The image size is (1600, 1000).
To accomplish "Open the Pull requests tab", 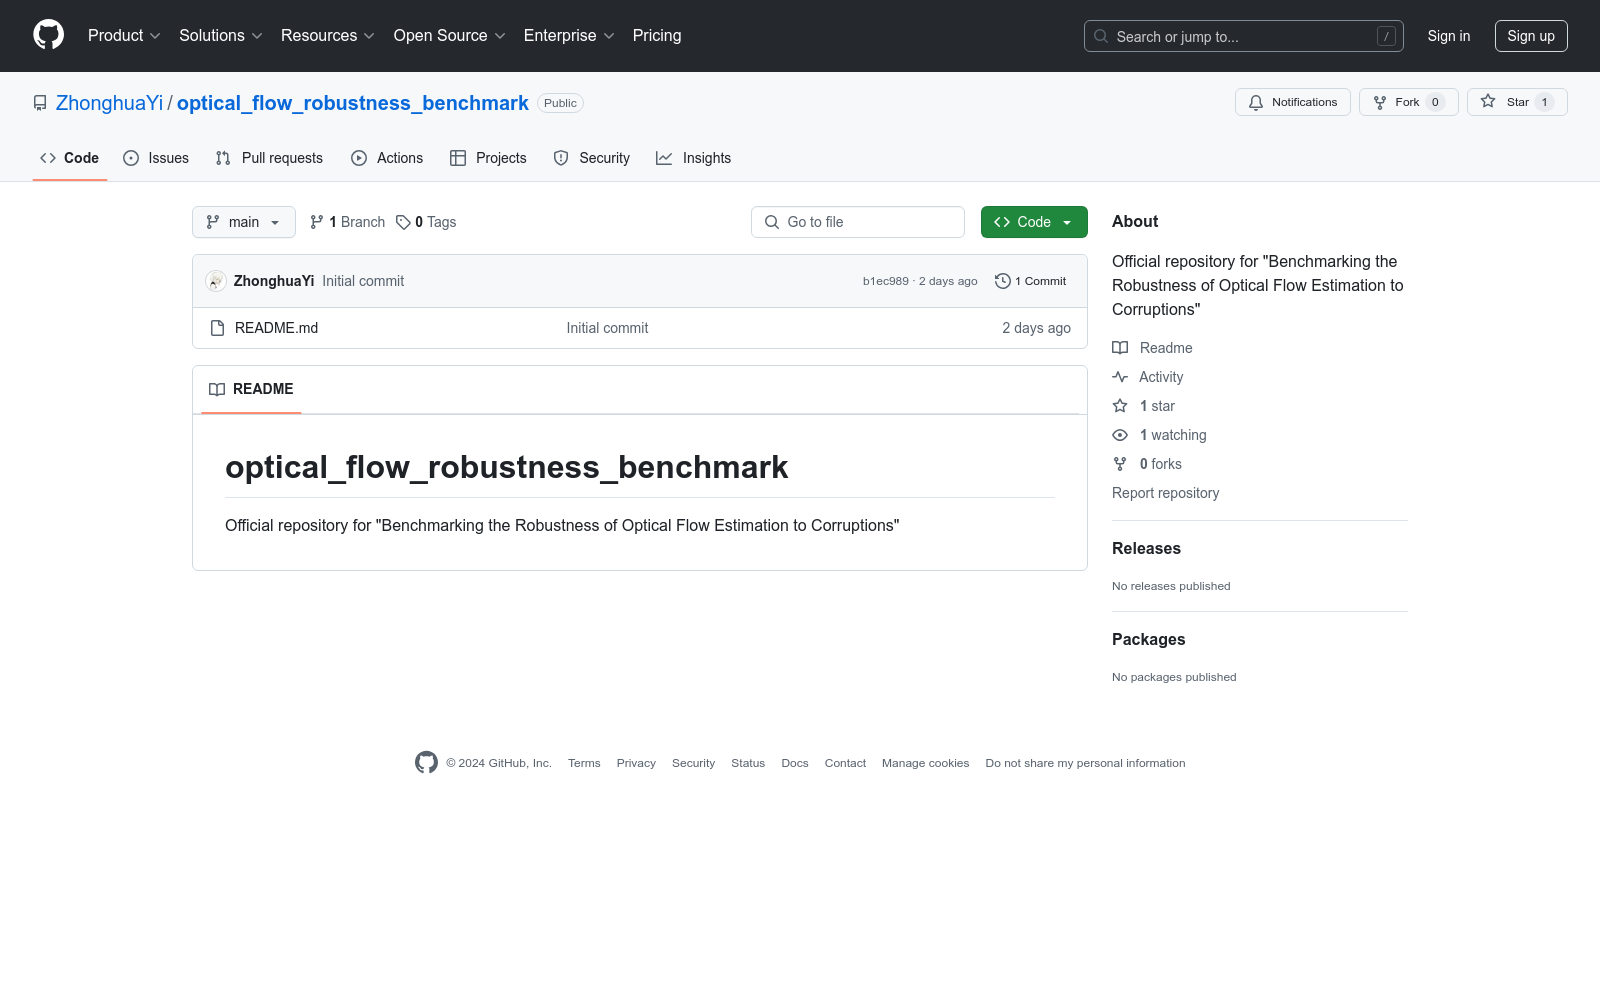I will click(269, 158).
